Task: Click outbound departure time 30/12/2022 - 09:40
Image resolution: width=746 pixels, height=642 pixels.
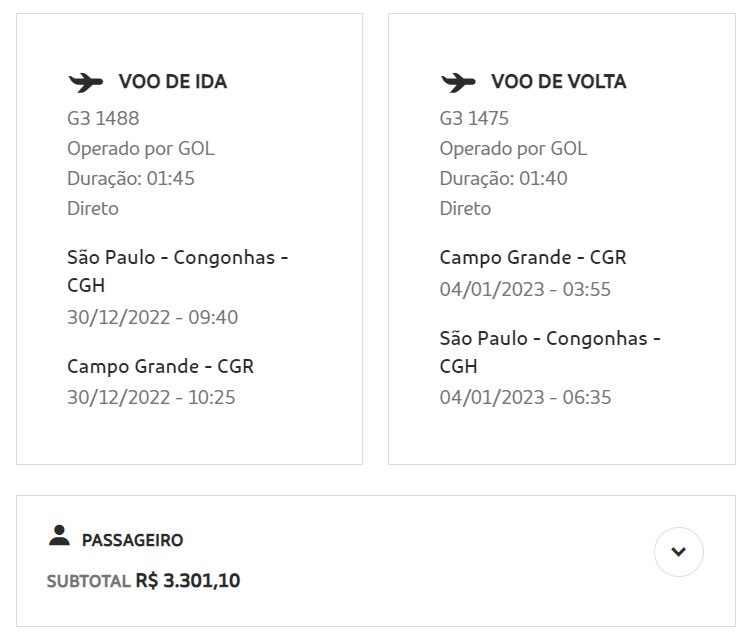Action: [153, 317]
